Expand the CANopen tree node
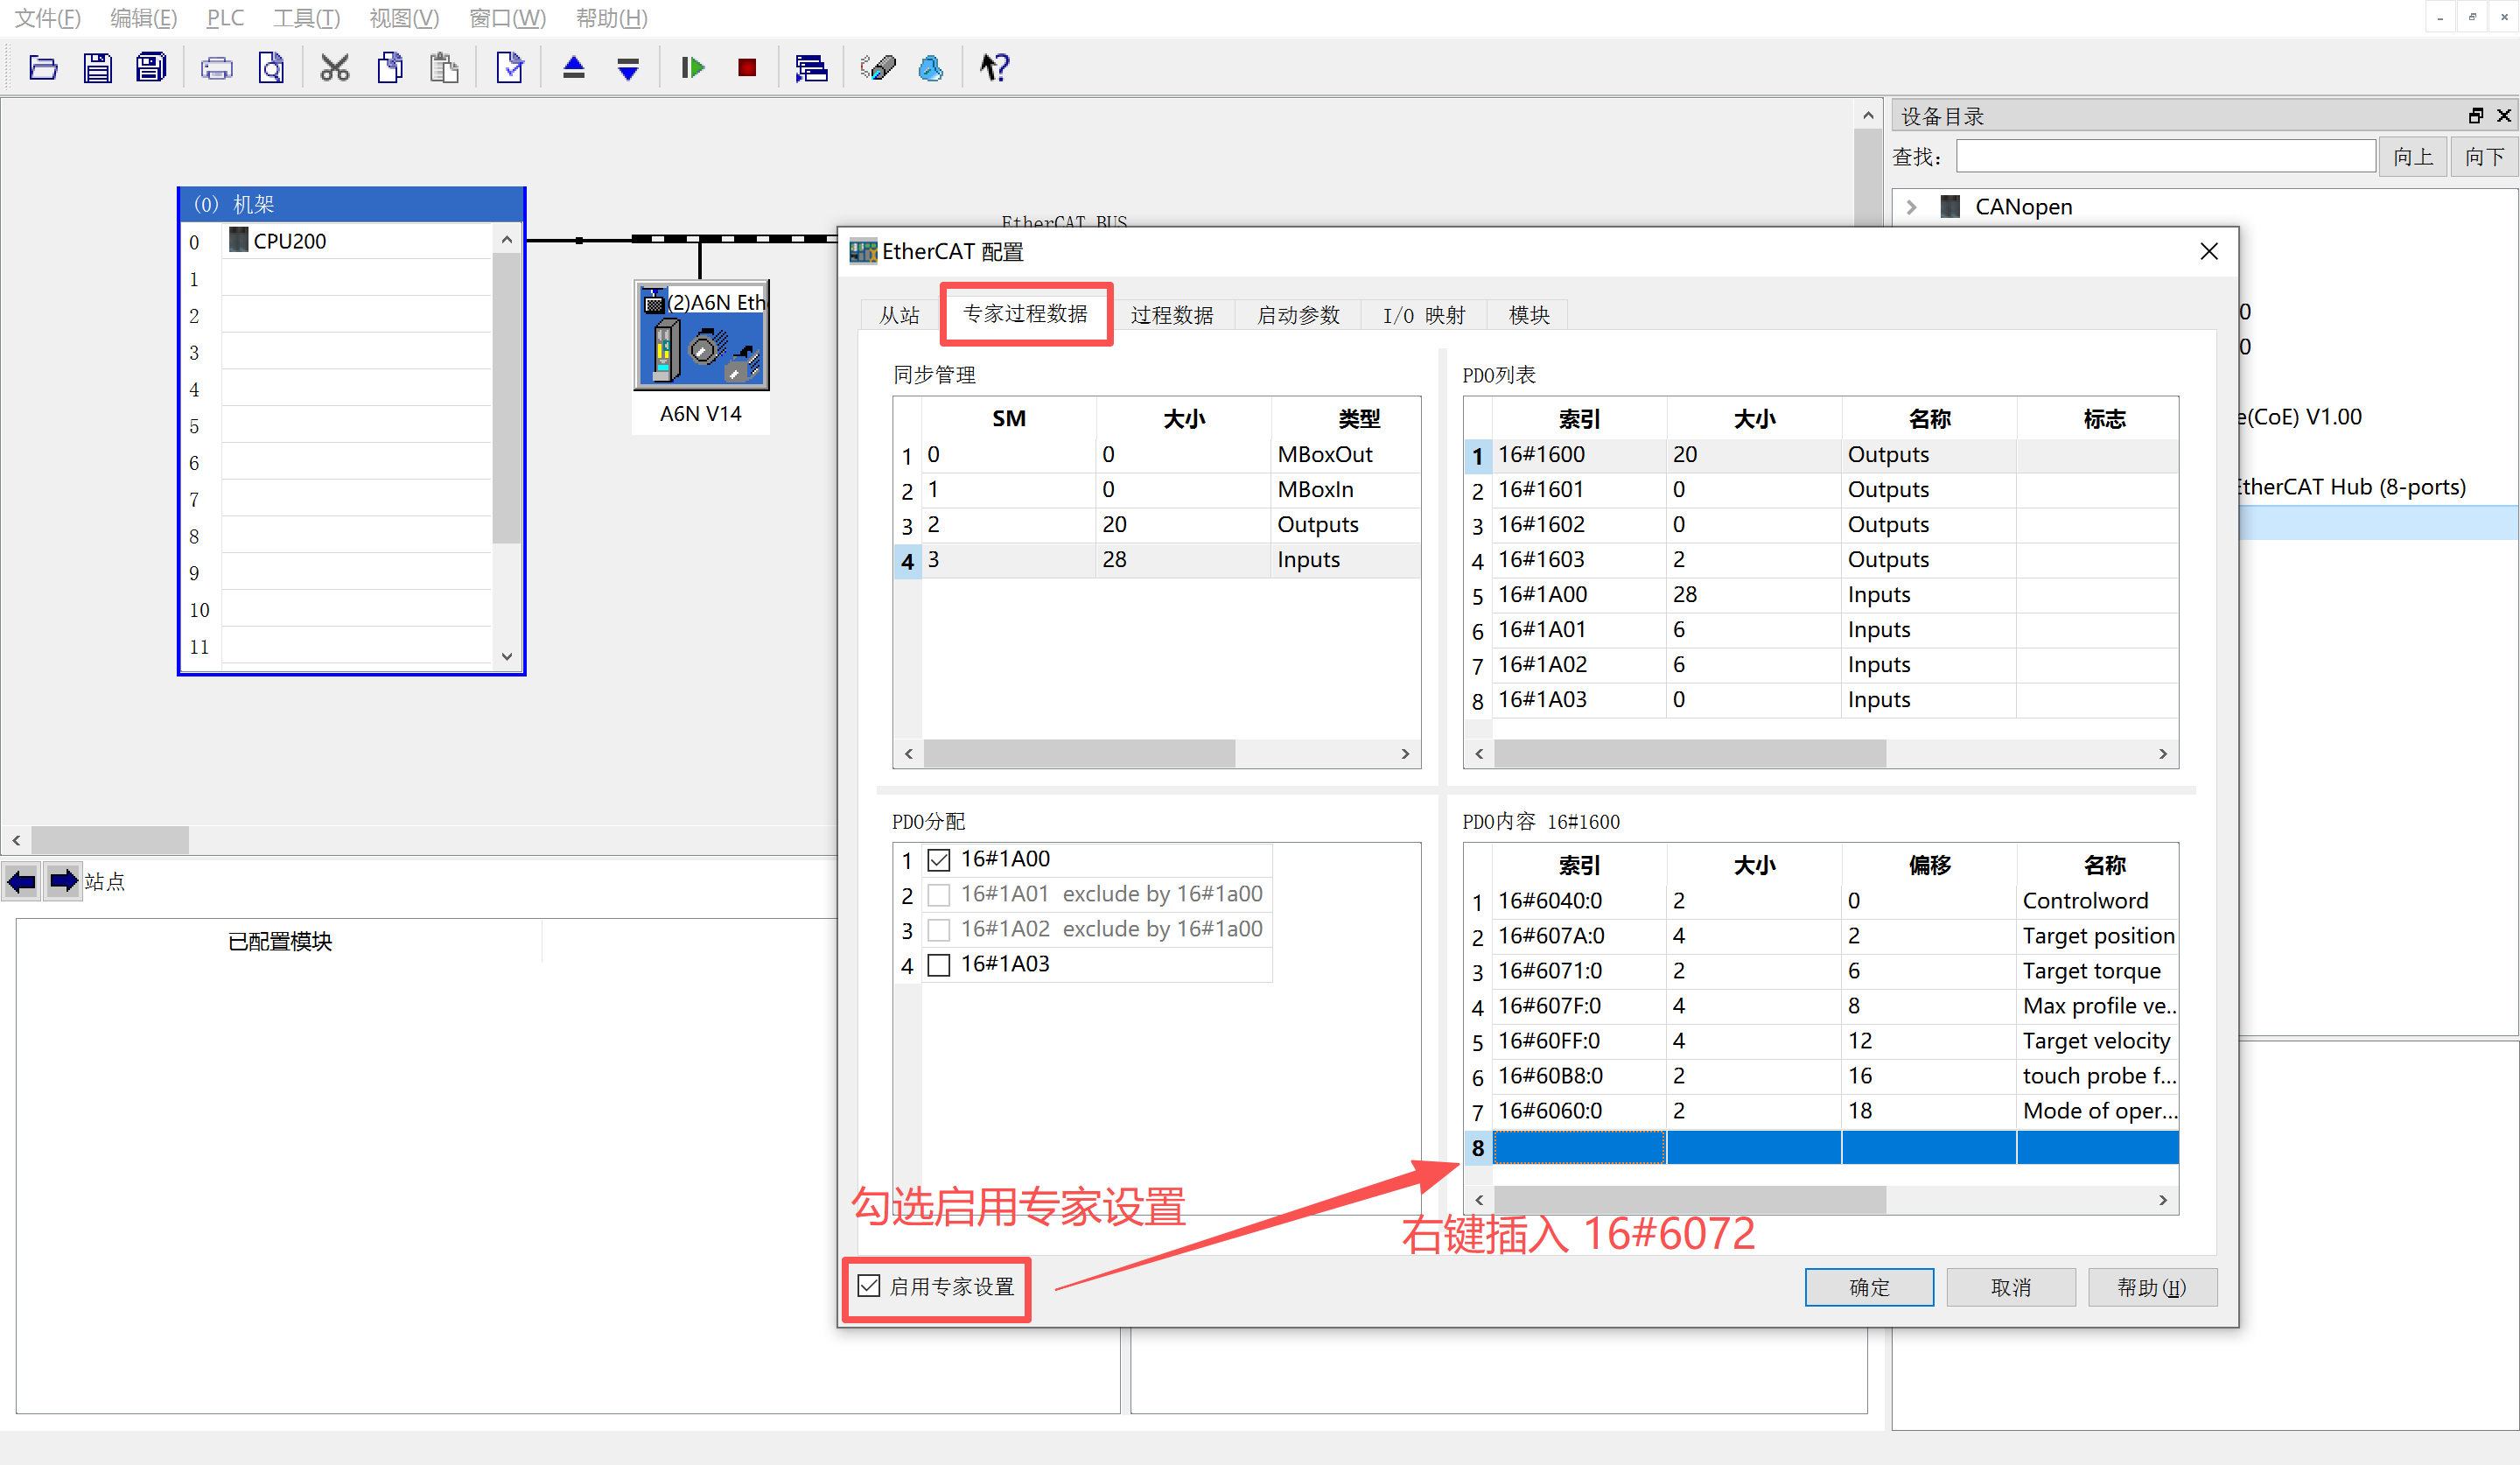2520x1465 pixels. tap(1911, 207)
